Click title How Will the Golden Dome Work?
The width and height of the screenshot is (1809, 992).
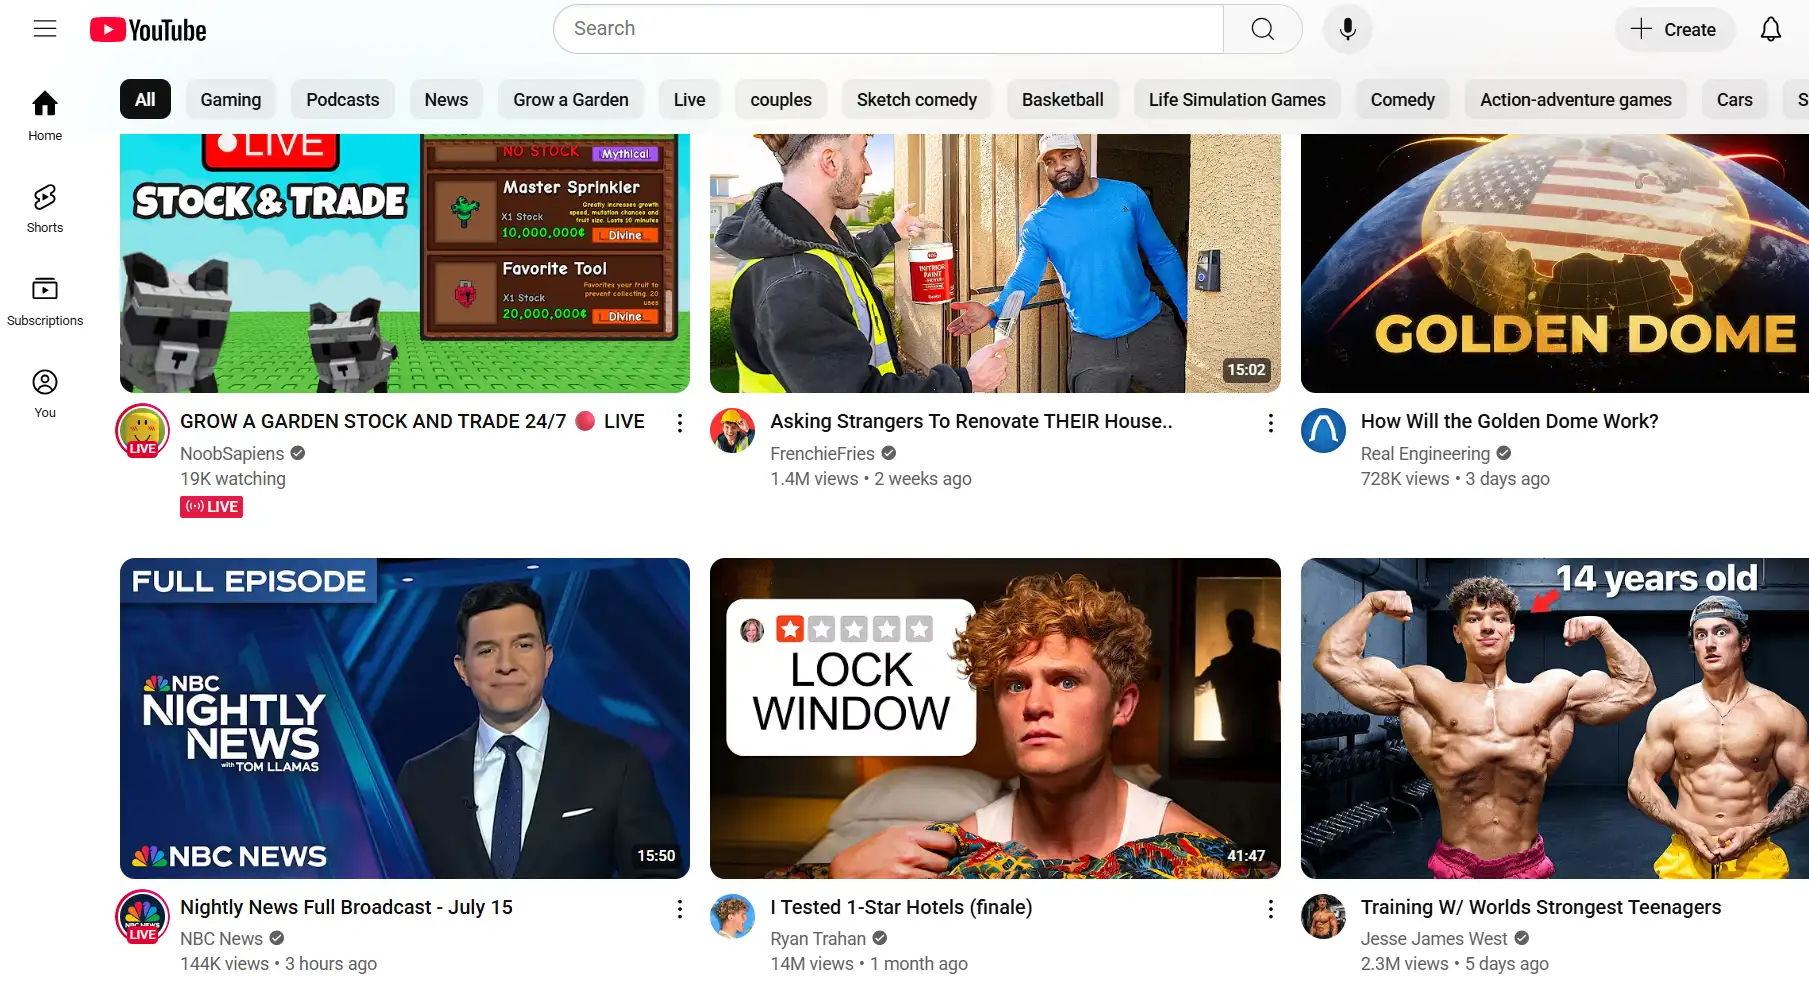pyautogui.click(x=1509, y=421)
